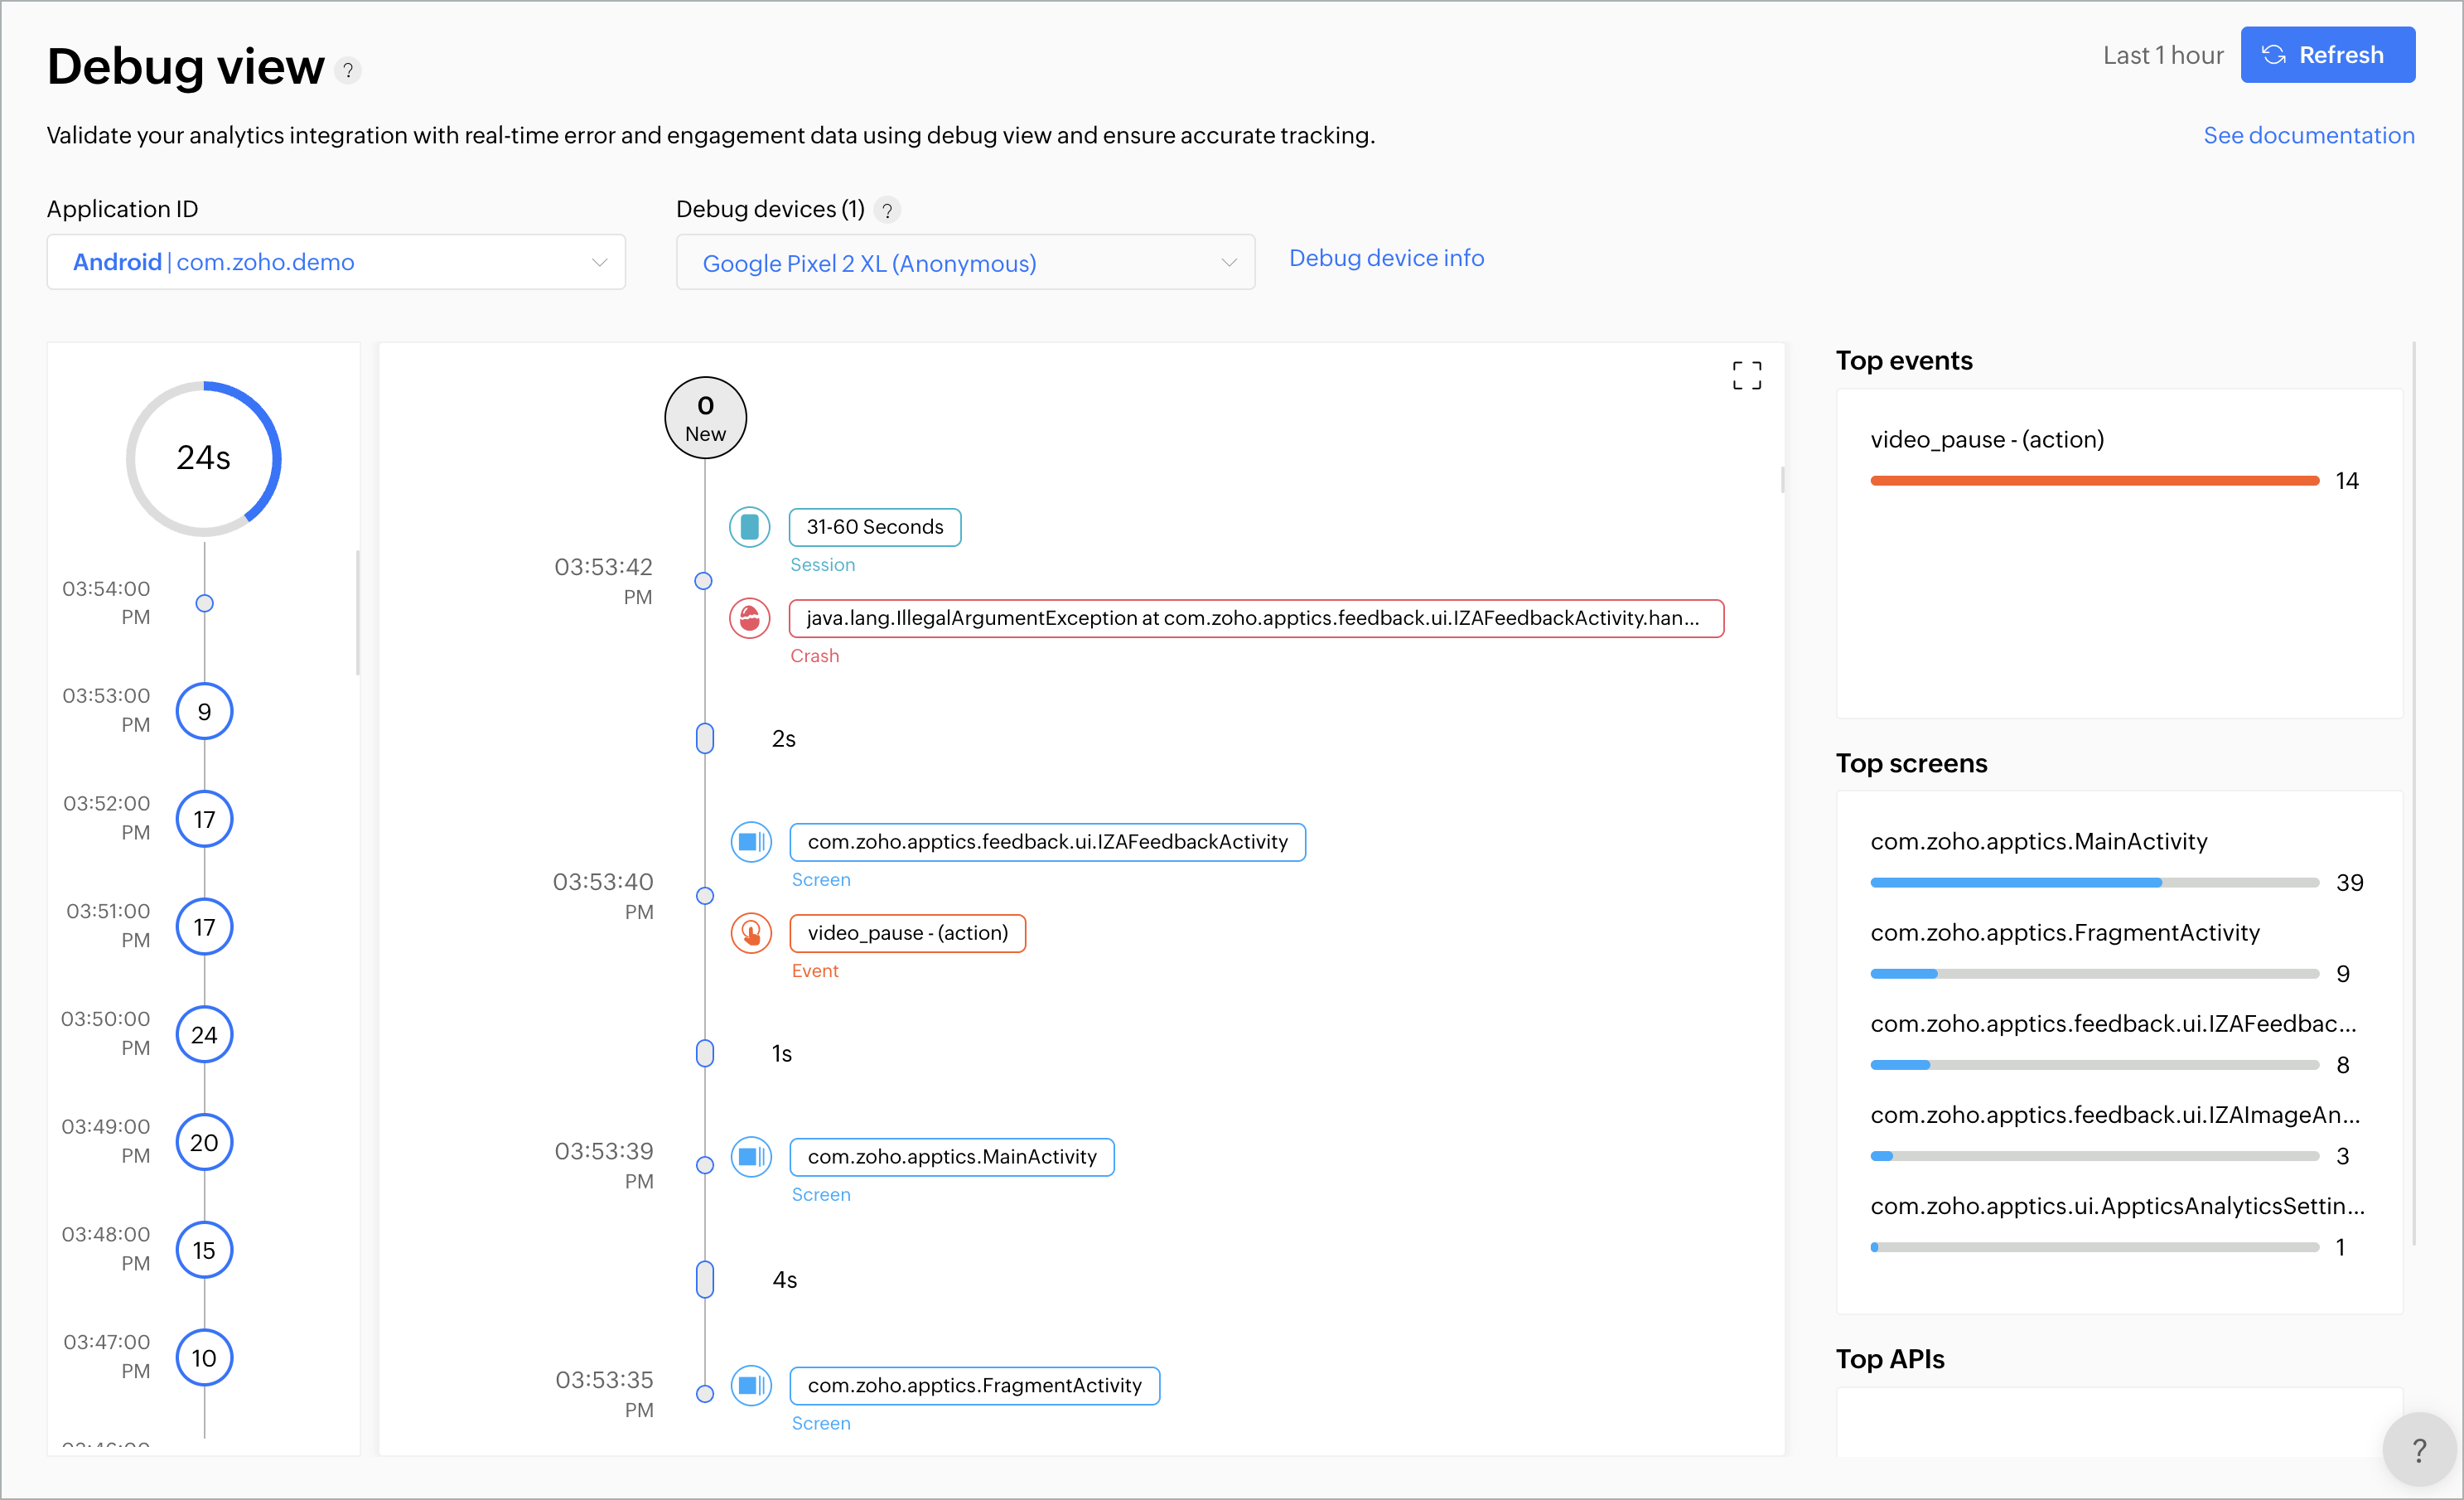Screen dimensions: 2464x1500
Task: Select the 03:50:00 PM marker showing 24
Action: 204,1035
